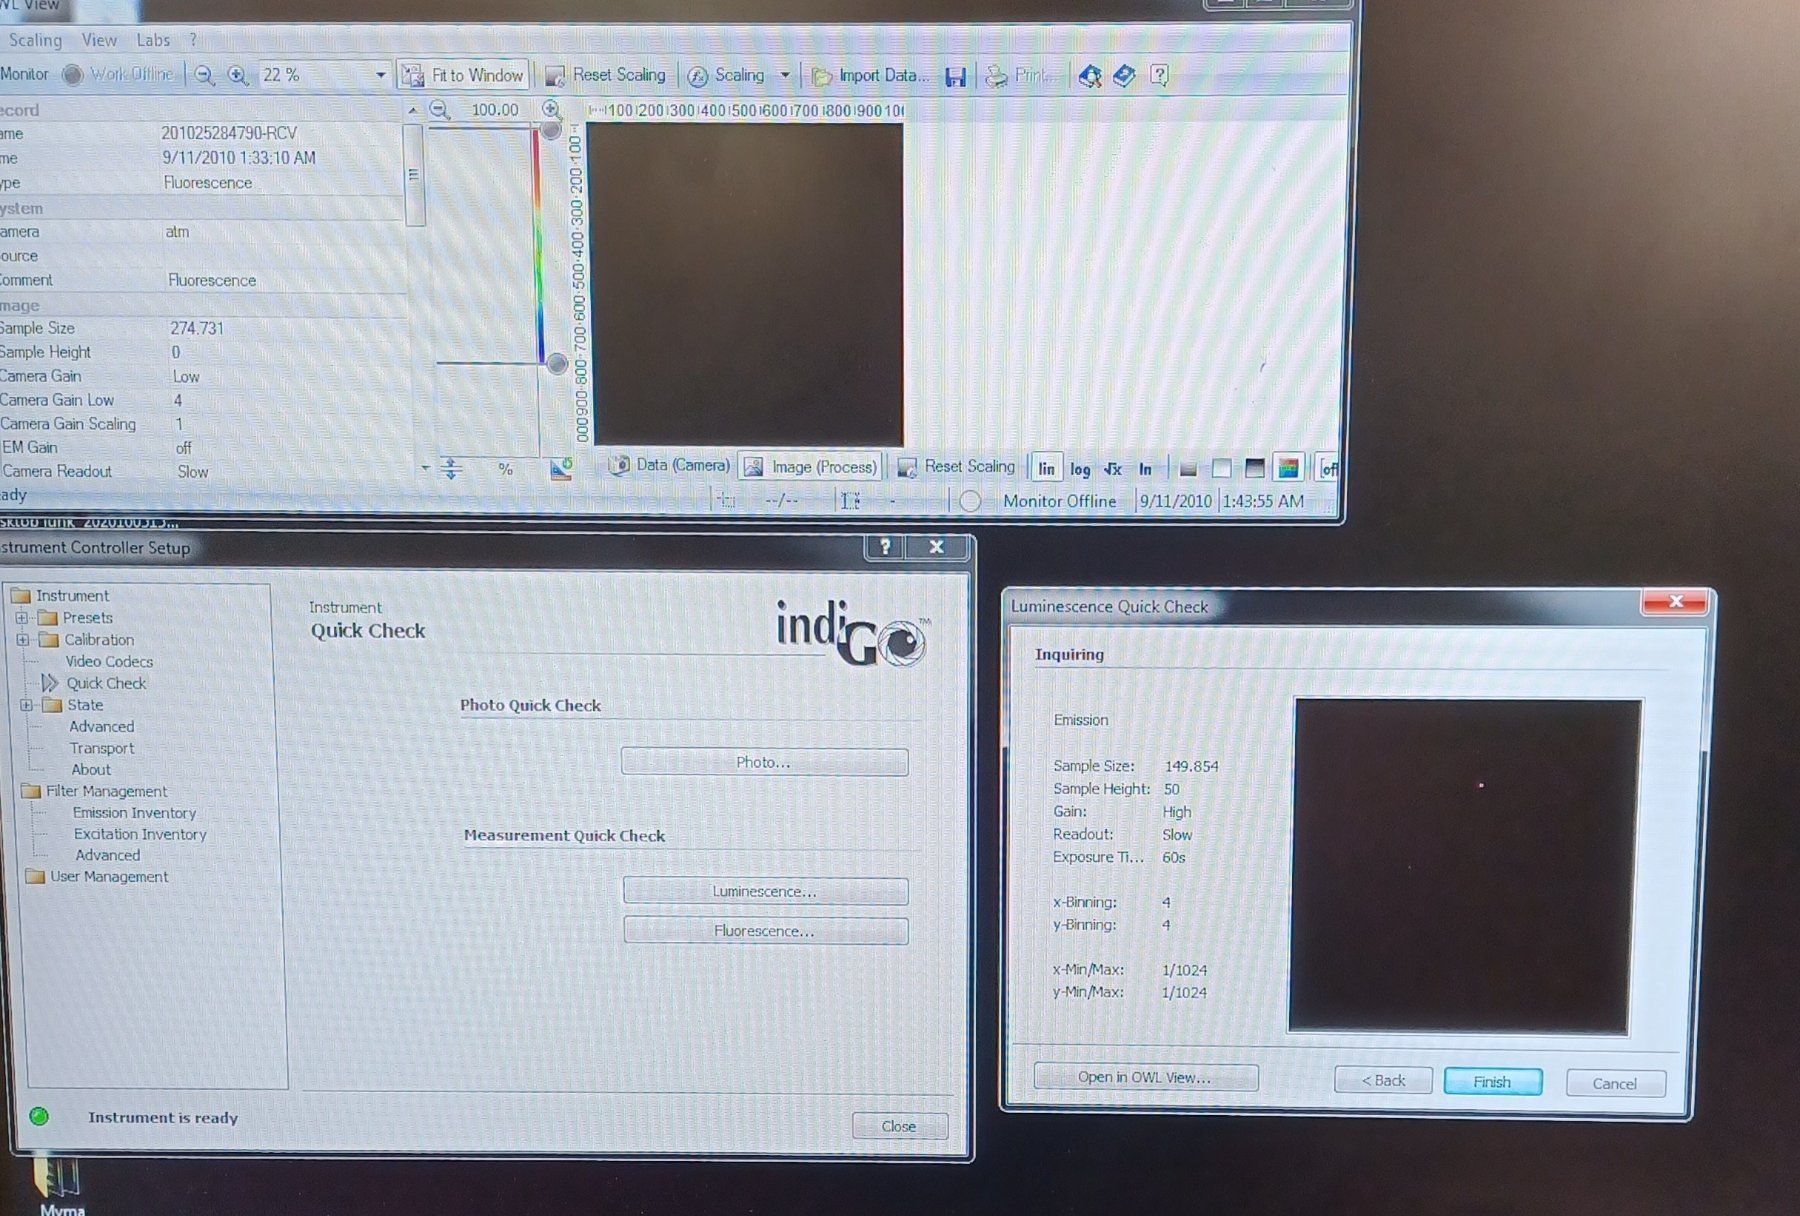1800x1216 pixels.
Task: Click the percent scaling icon
Action: (505, 469)
